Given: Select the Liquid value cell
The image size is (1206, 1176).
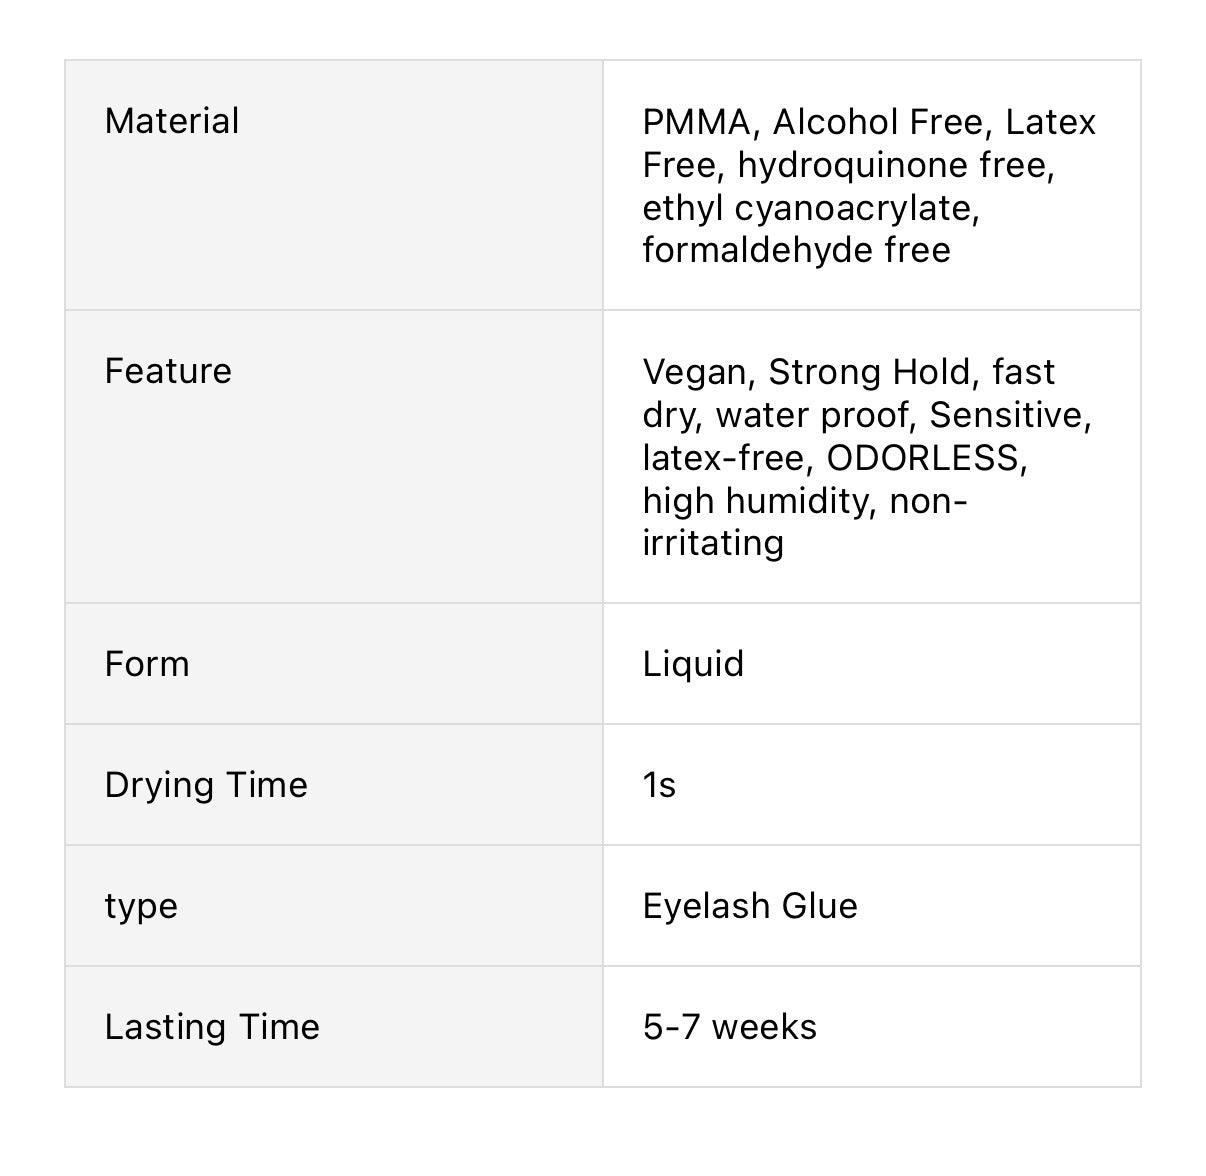Looking at the screenshot, I should (x=693, y=664).
